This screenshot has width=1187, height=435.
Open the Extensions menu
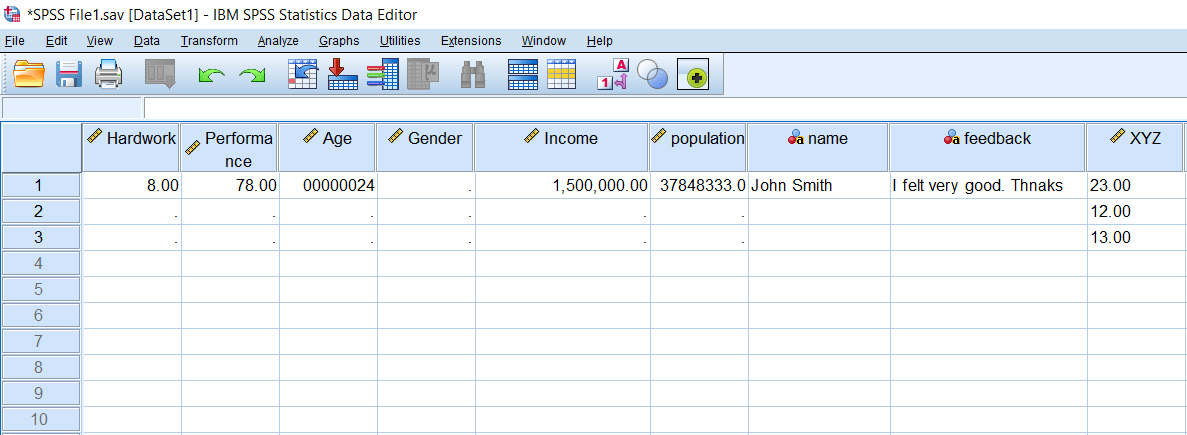point(471,41)
